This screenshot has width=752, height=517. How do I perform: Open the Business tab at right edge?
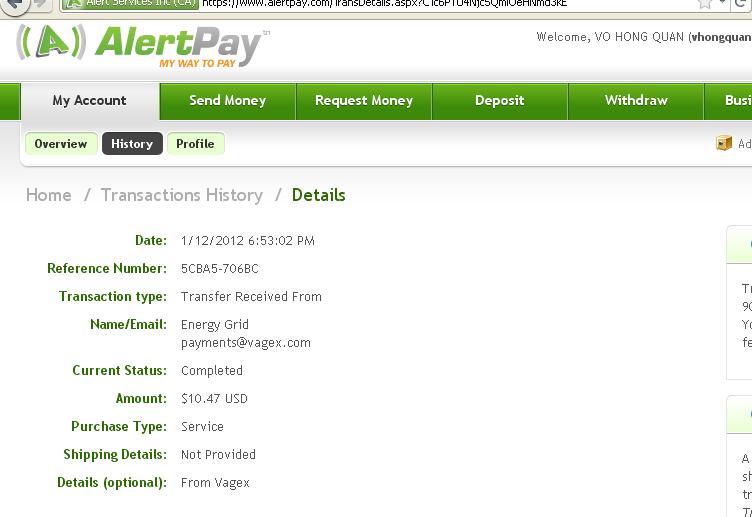(x=728, y=101)
